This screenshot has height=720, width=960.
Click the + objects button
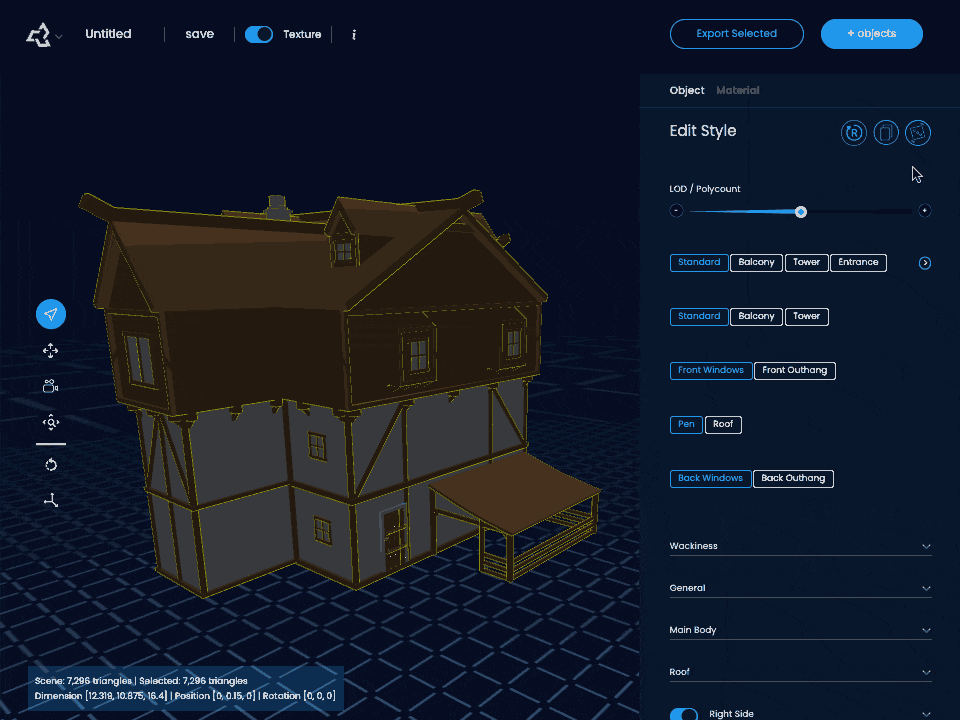[872, 34]
